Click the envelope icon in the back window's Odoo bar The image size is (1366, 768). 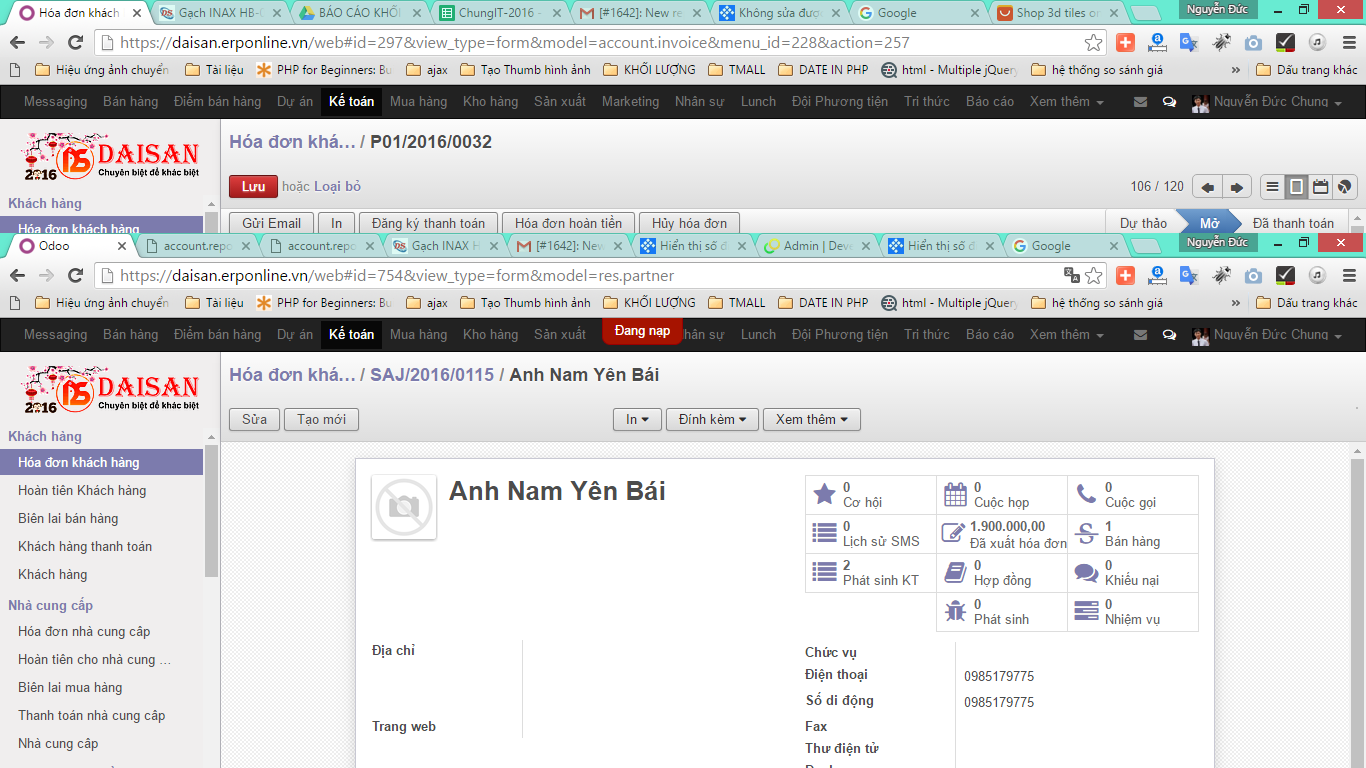1140,102
